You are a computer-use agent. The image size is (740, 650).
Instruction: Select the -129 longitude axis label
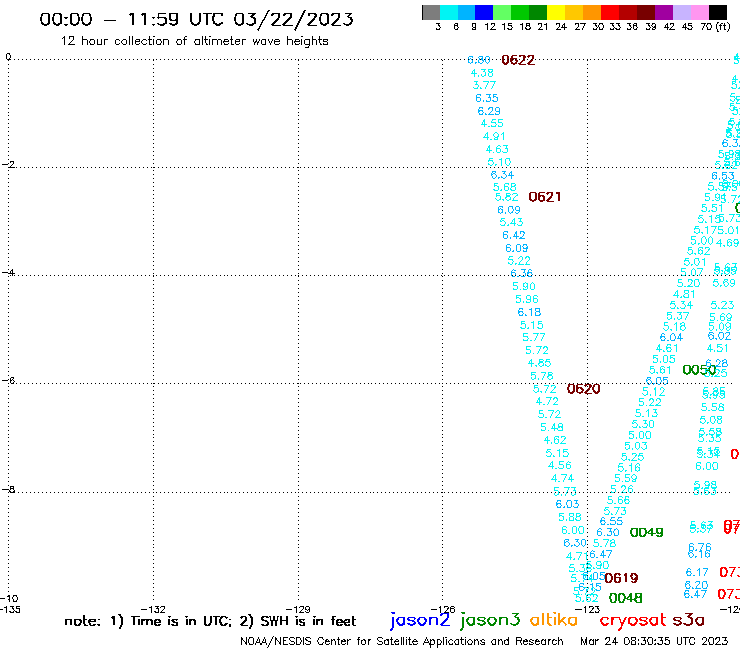(x=298, y=609)
